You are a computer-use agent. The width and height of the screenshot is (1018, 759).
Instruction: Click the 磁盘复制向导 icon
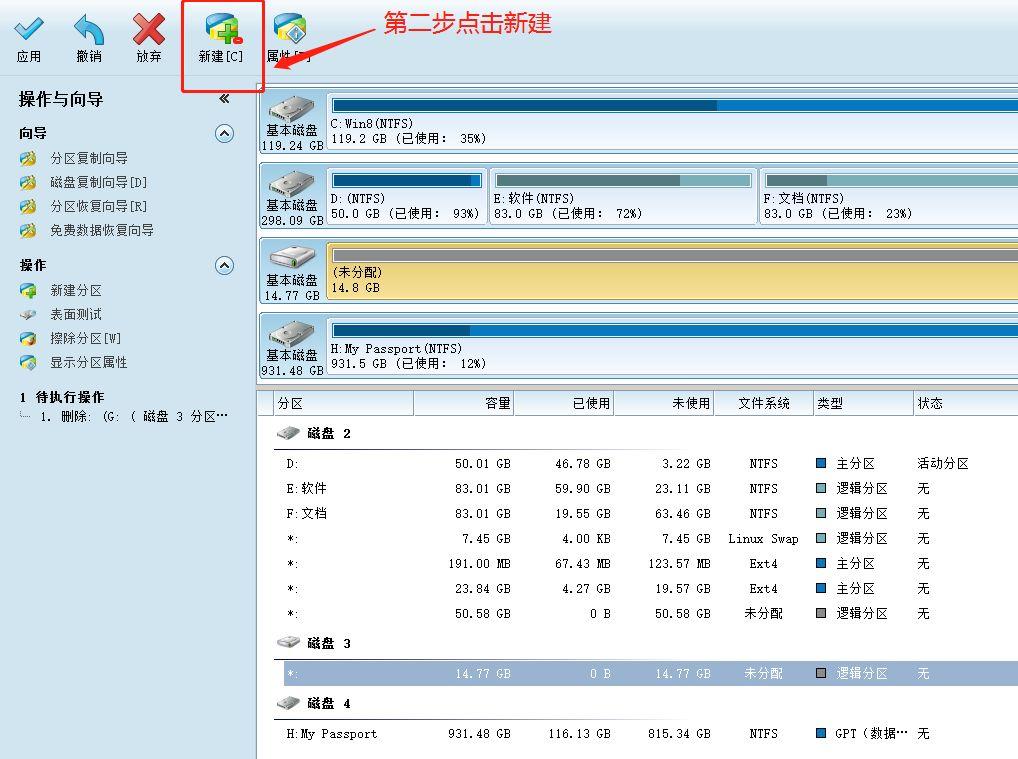click(28, 182)
